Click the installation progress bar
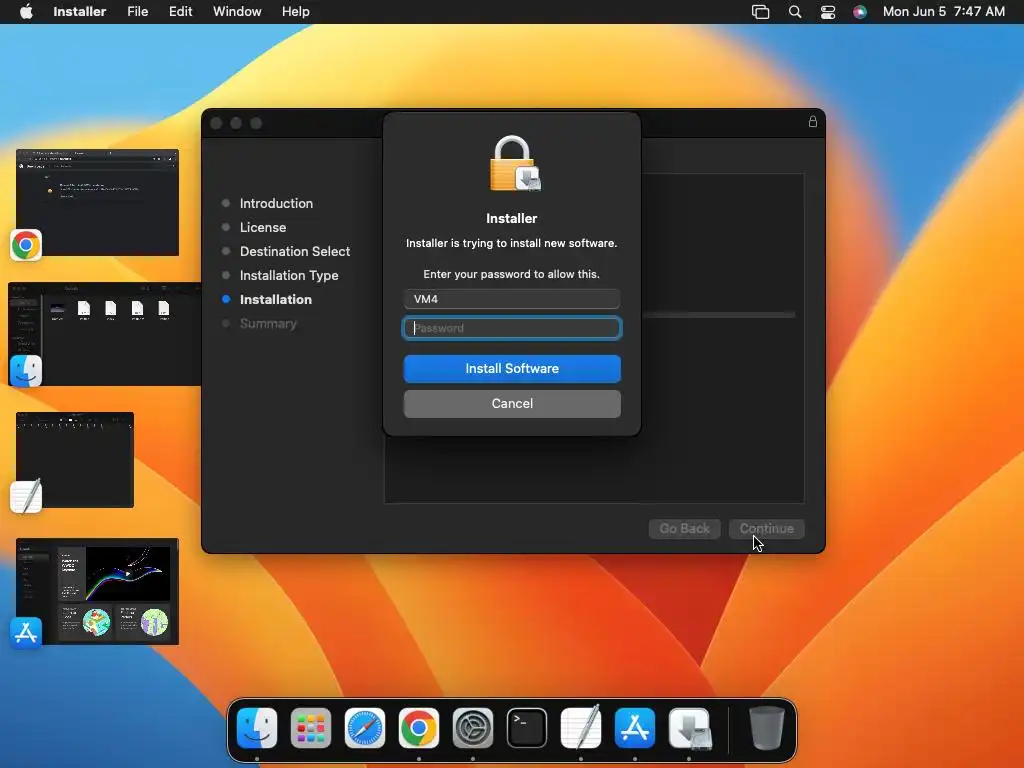 718,315
